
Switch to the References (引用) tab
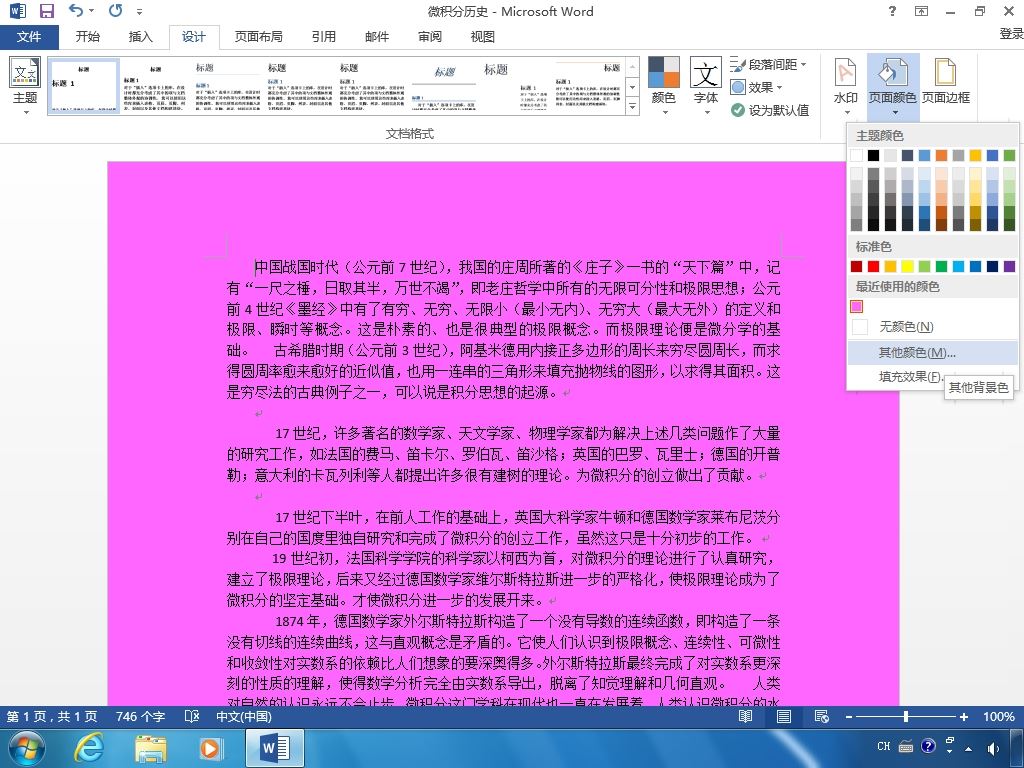tap(323, 37)
